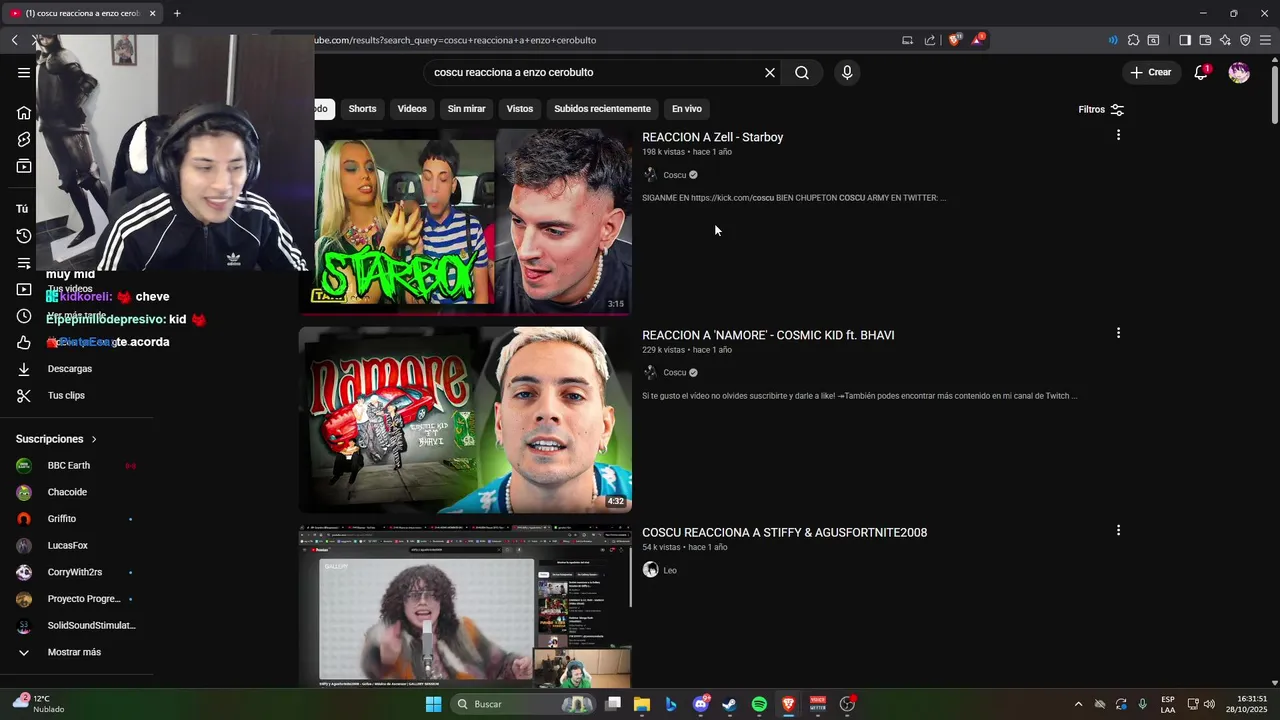Open COSCU REACCIONA A STIFFY title
The width and height of the screenshot is (1280, 720).
point(785,533)
